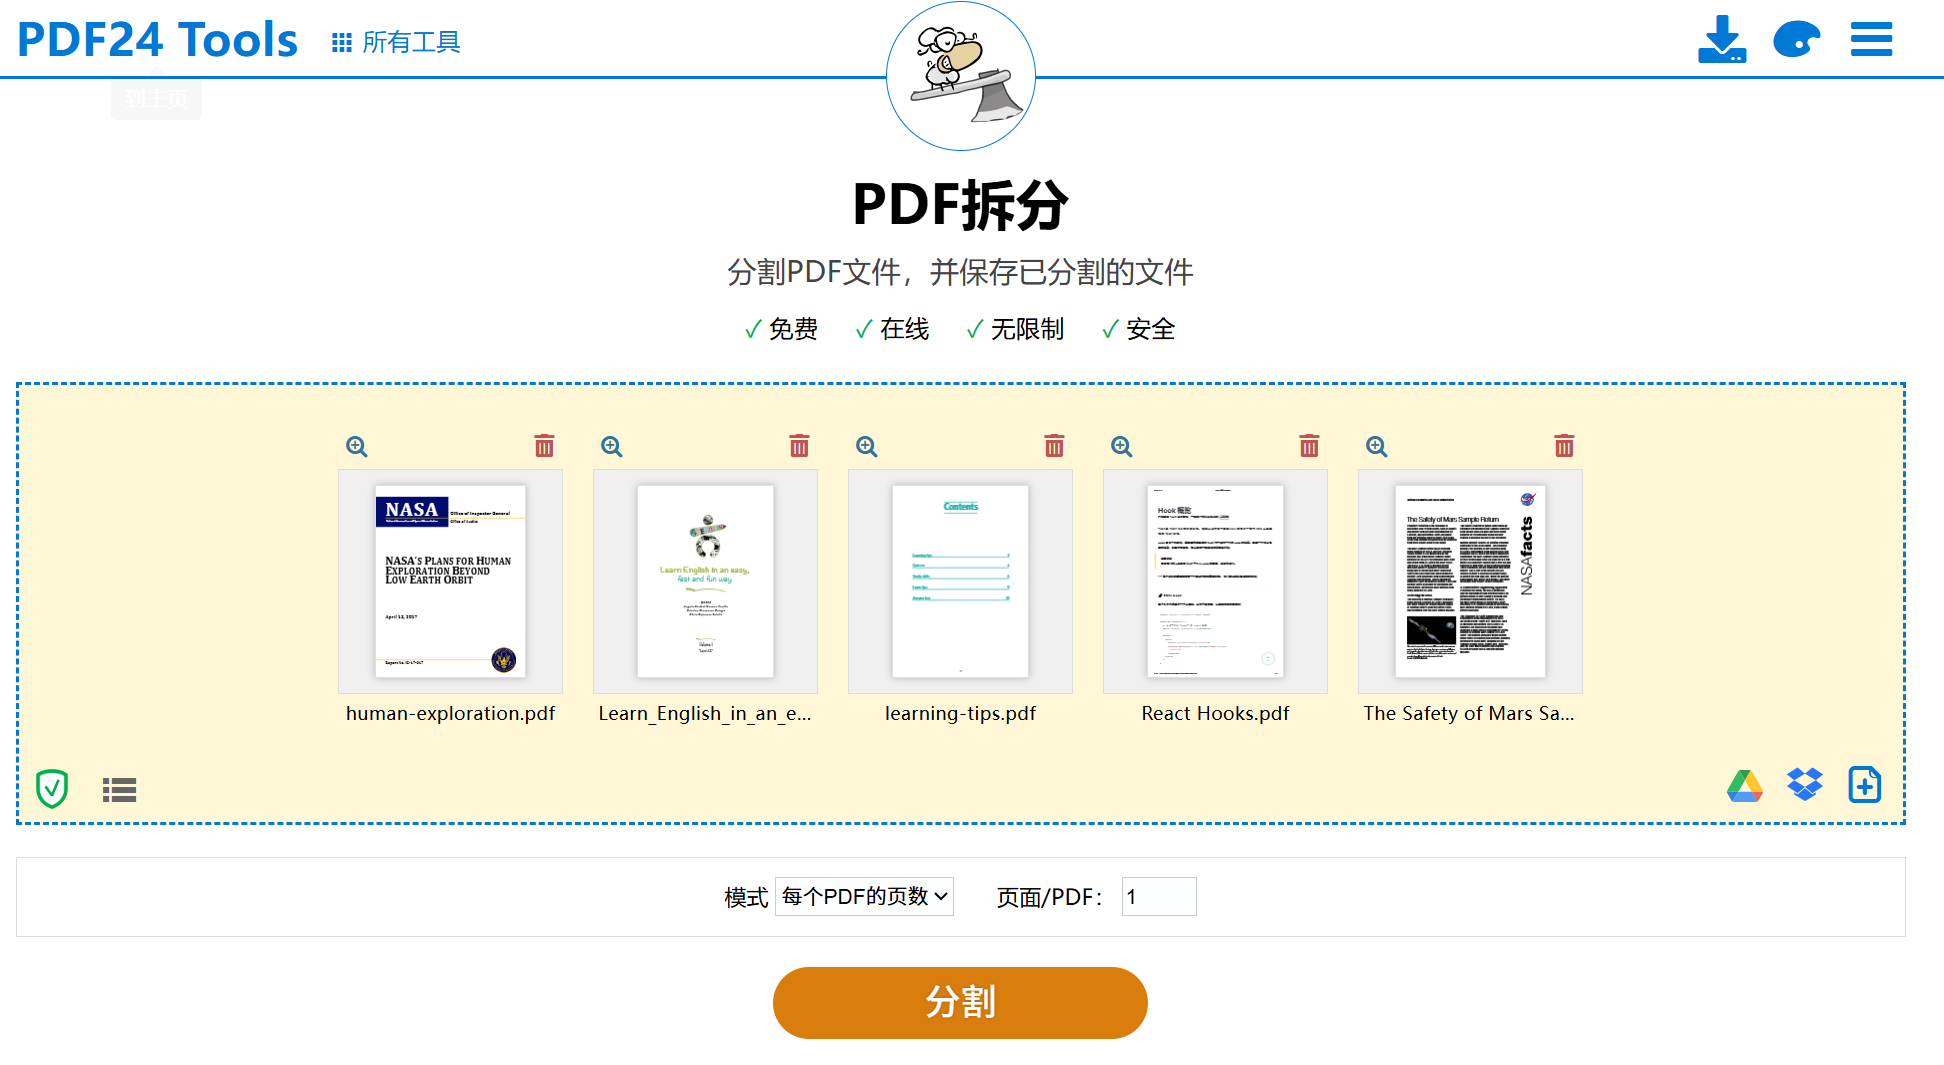Screen dimensions: 1944x1065
Task: Preview Learn_English PDF with magnifier icon
Action: 612,446
